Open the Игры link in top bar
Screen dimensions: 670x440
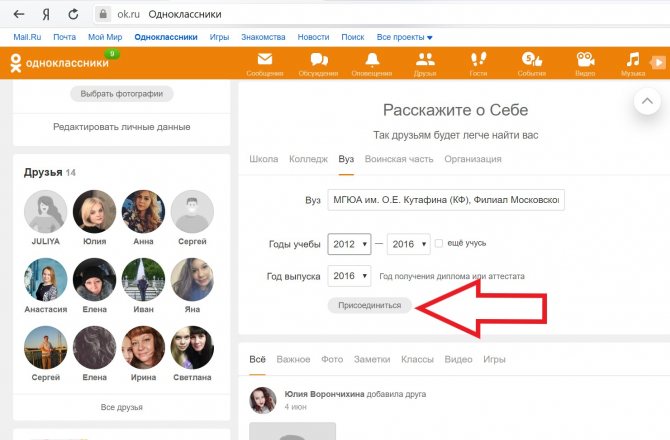pos(219,37)
